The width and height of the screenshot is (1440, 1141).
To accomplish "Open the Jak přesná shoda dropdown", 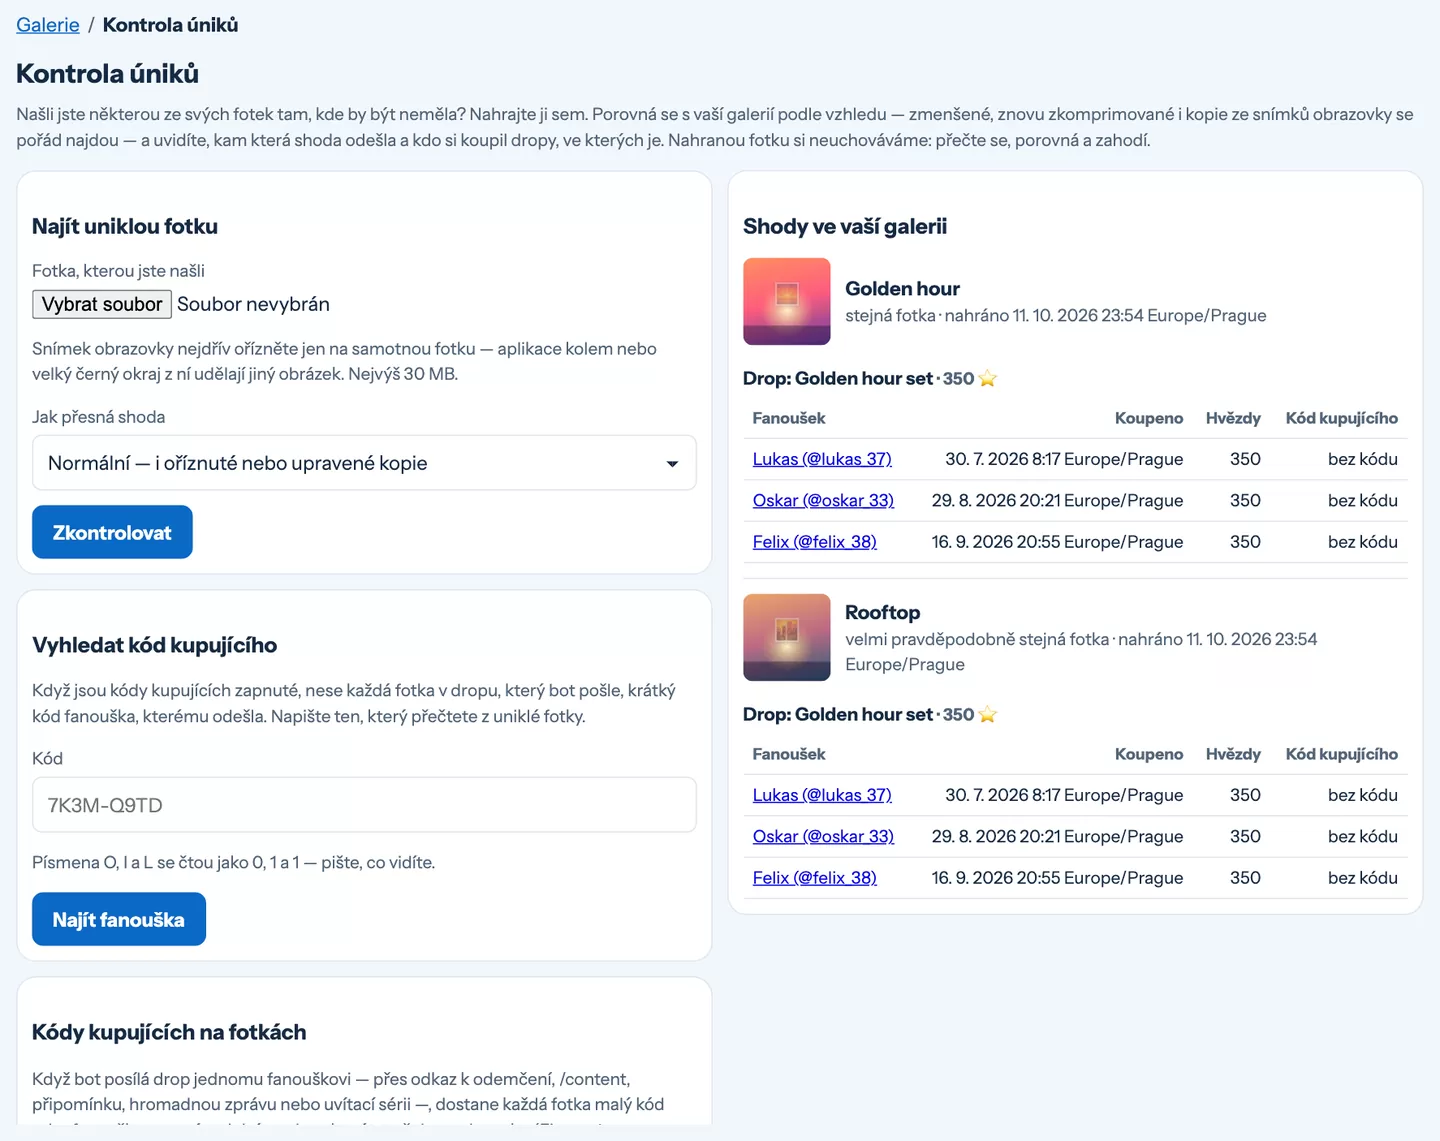I will 364,463.
